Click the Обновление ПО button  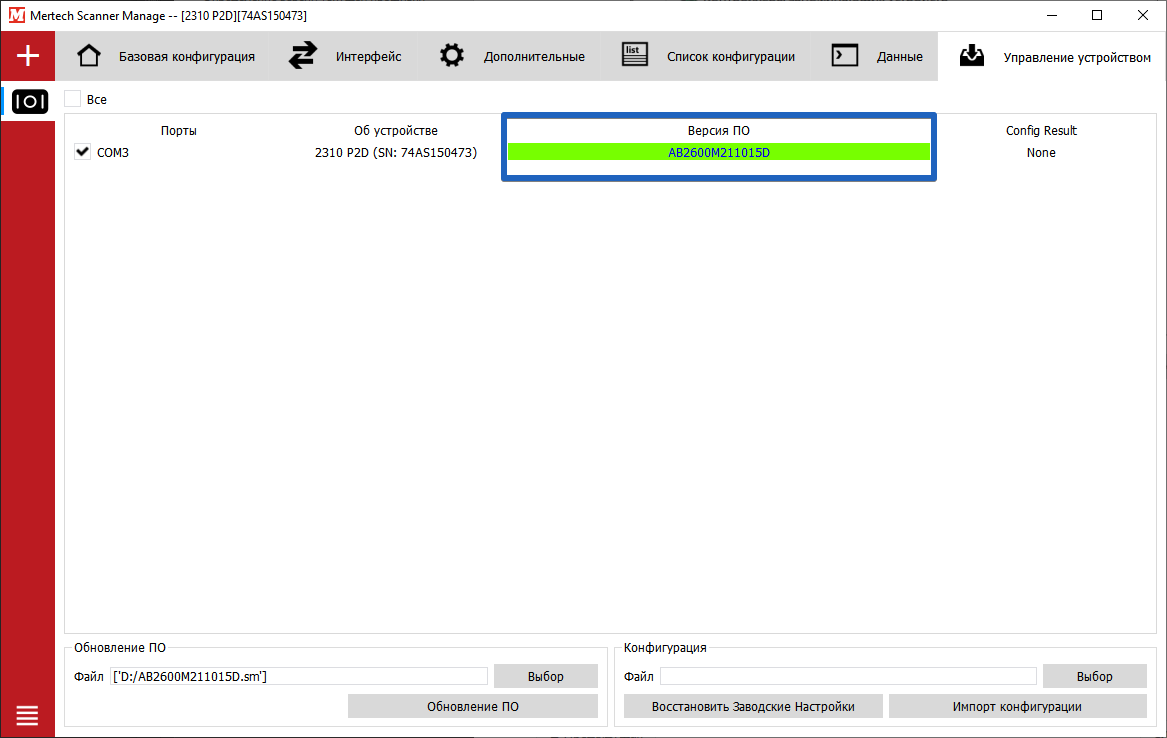(x=473, y=706)
